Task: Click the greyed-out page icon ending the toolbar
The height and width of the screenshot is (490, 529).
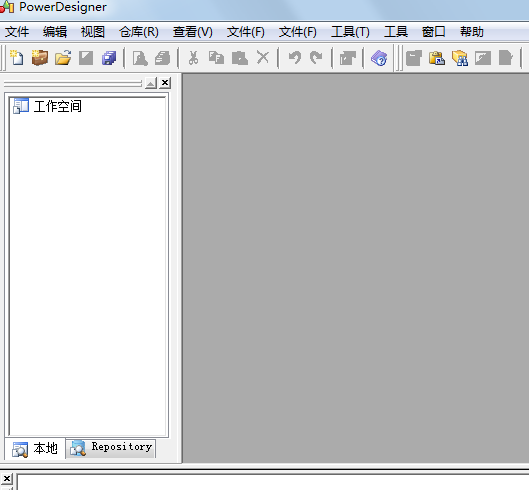Action: click(x=506, y=58)
